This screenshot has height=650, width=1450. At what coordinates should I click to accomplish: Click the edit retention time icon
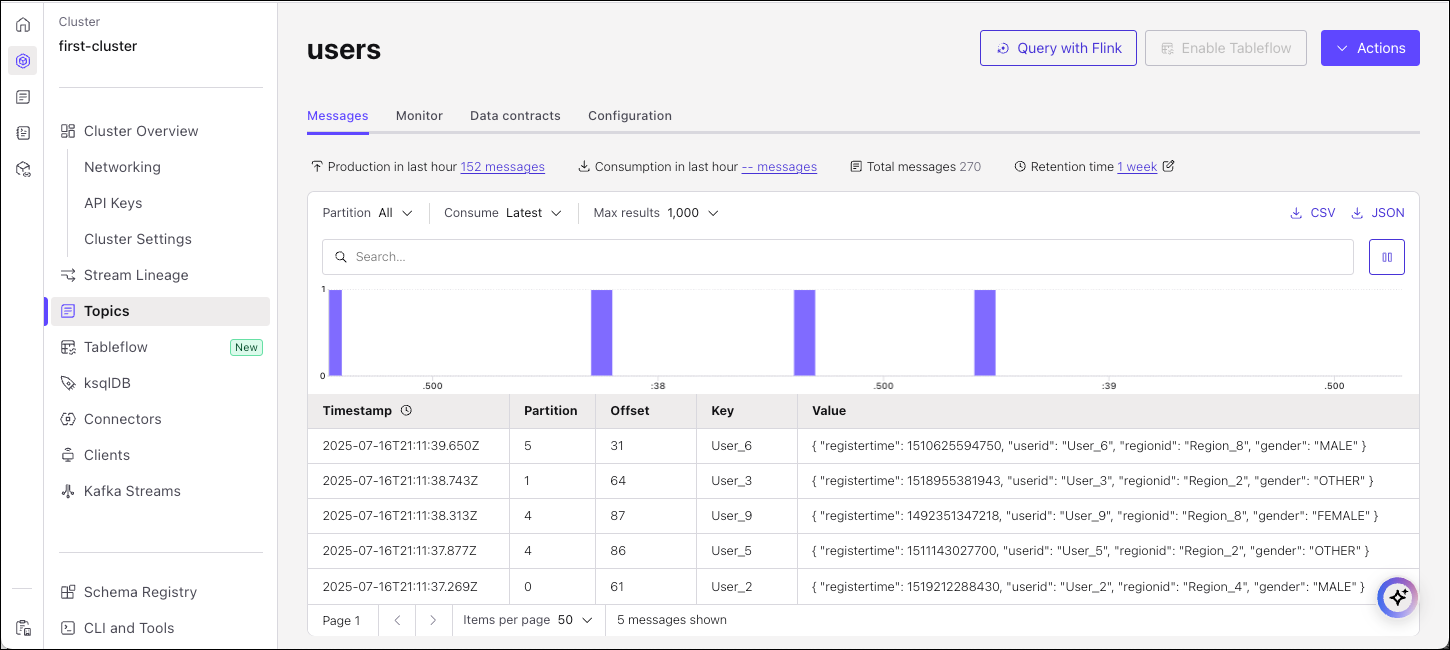click(x=1168, y=167)
